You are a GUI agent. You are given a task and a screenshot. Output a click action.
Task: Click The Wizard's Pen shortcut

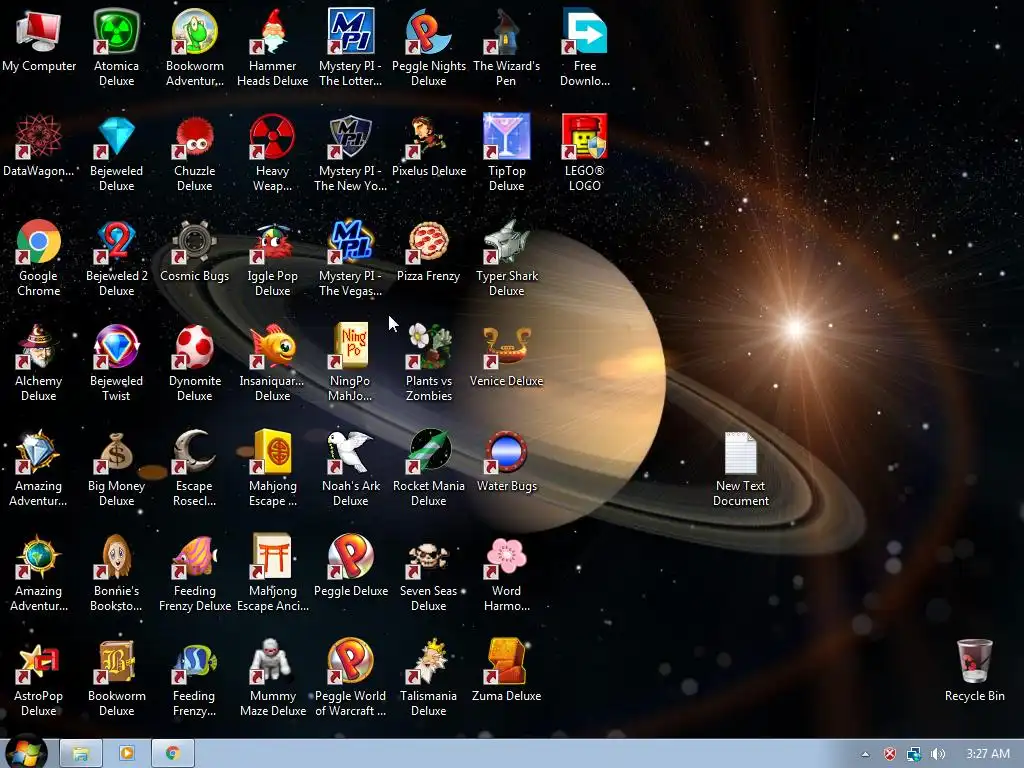click(506, 32)
